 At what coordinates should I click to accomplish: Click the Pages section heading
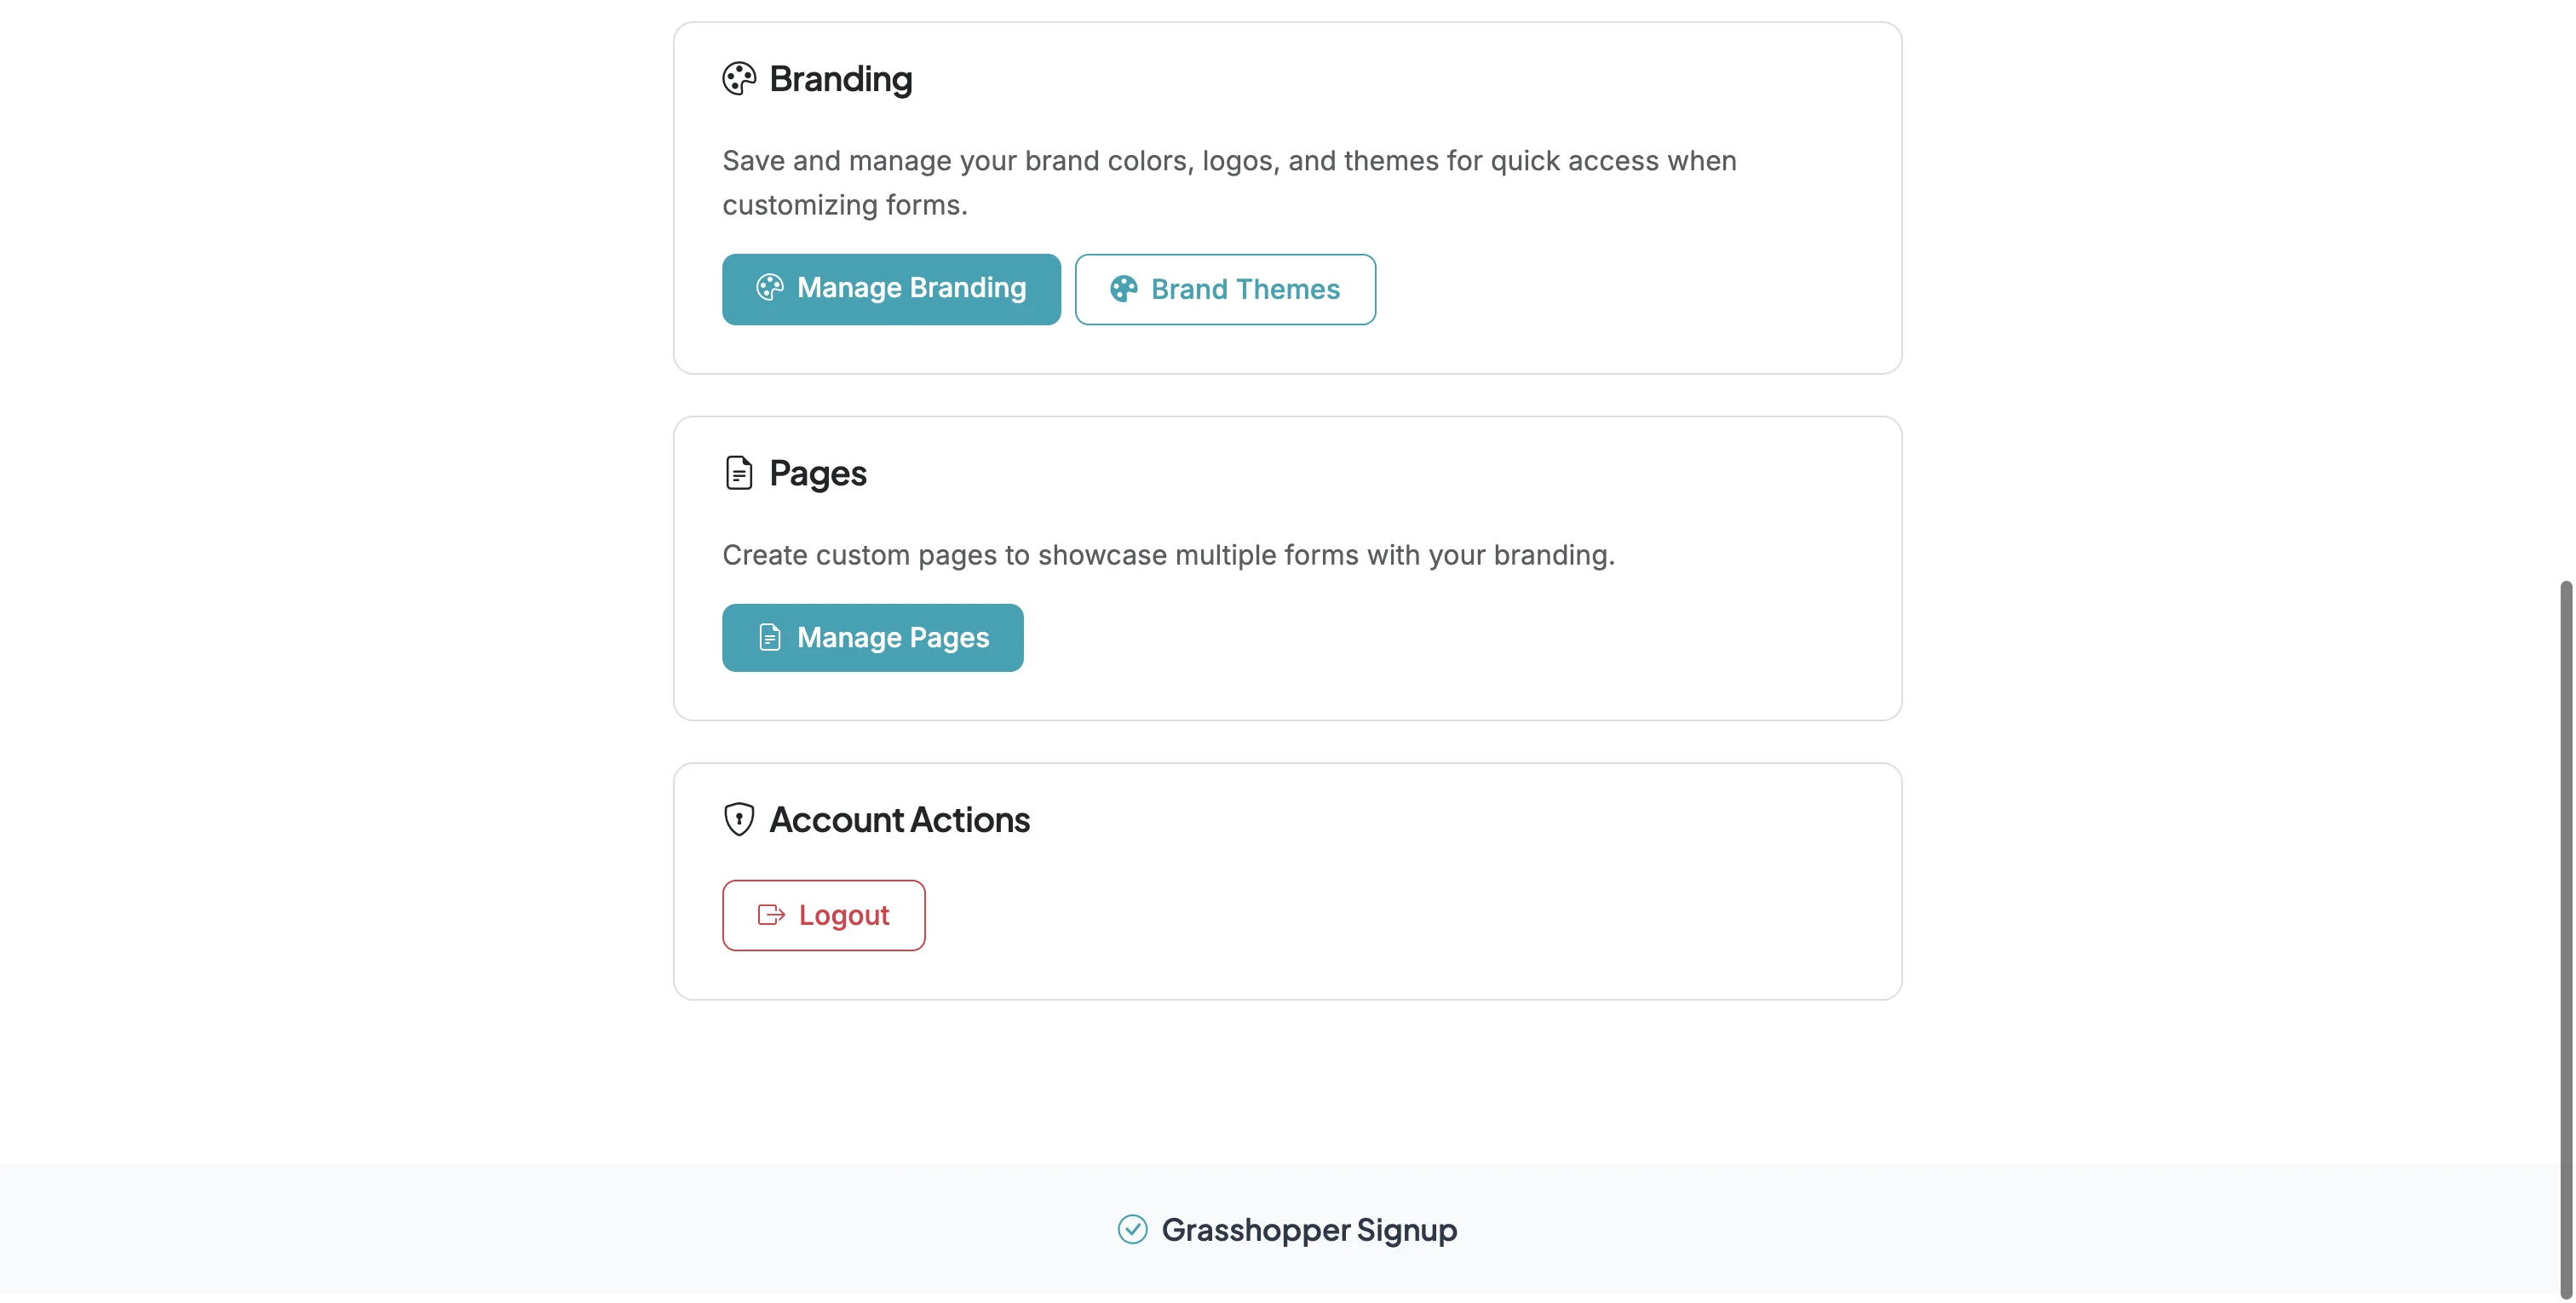pyautogui.click(x=817, y=472)
